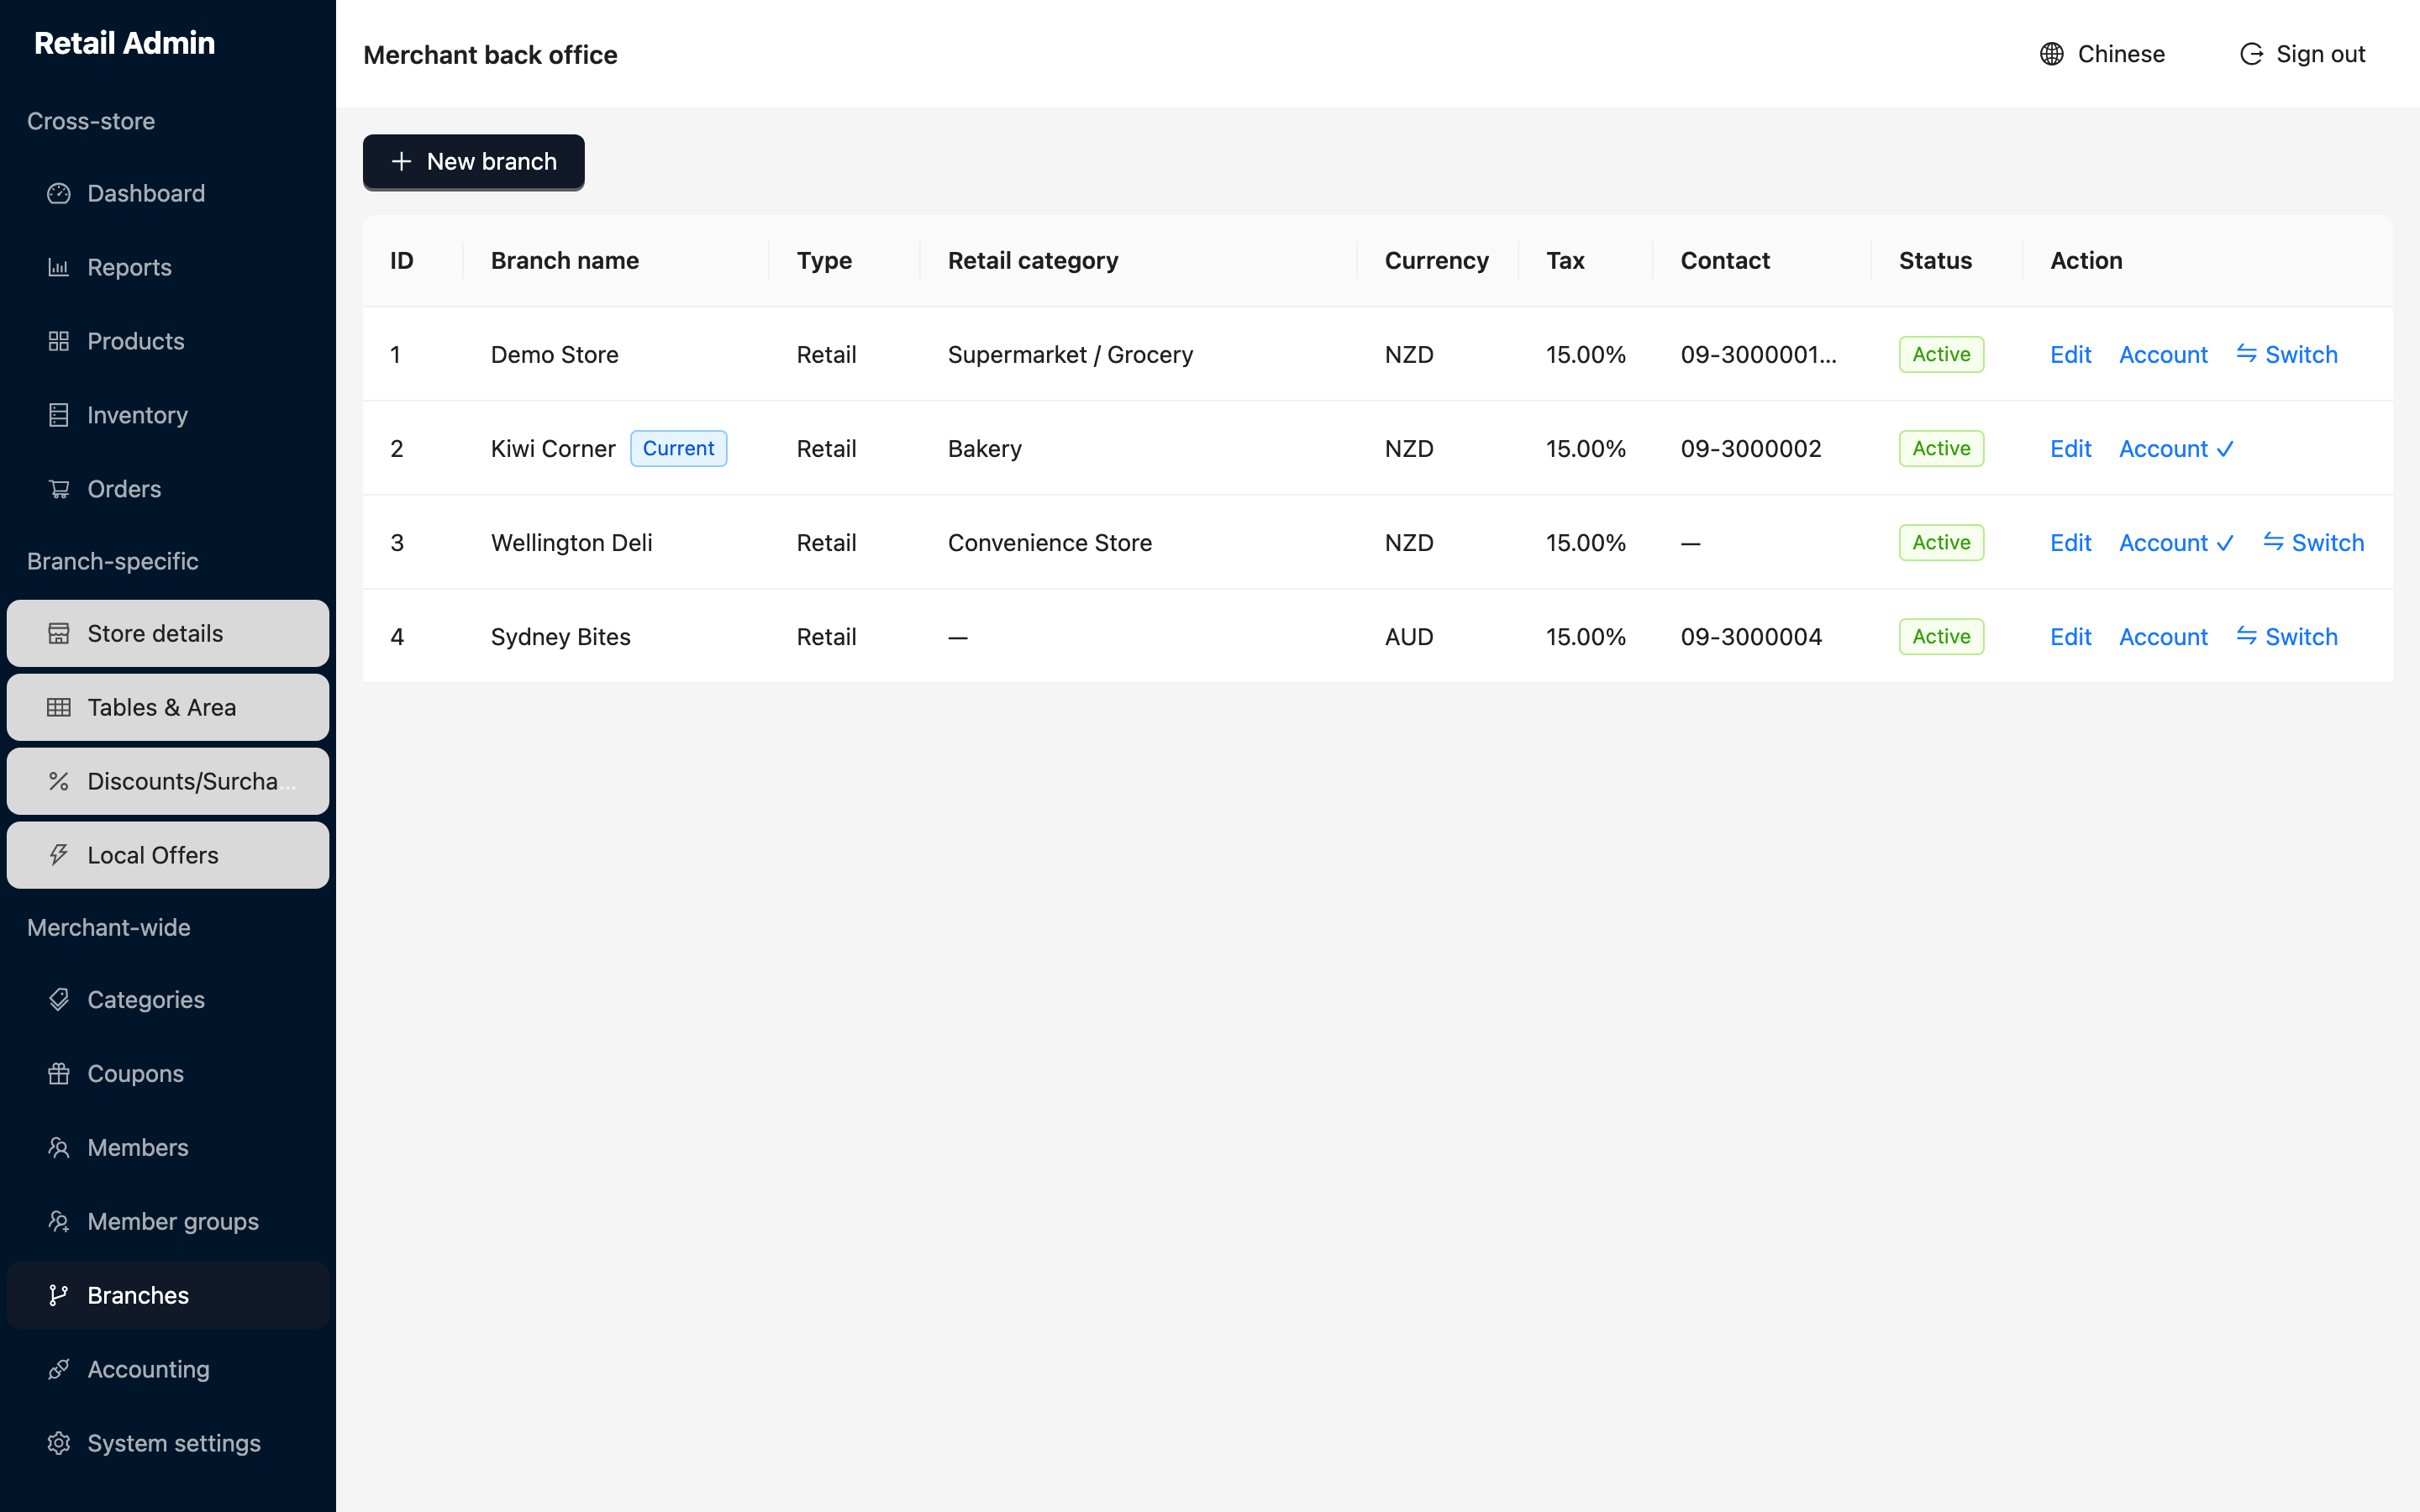Switch to the Wellington Deli branch
The image size is (2420, 1512).
click(x=2314, y=542)
